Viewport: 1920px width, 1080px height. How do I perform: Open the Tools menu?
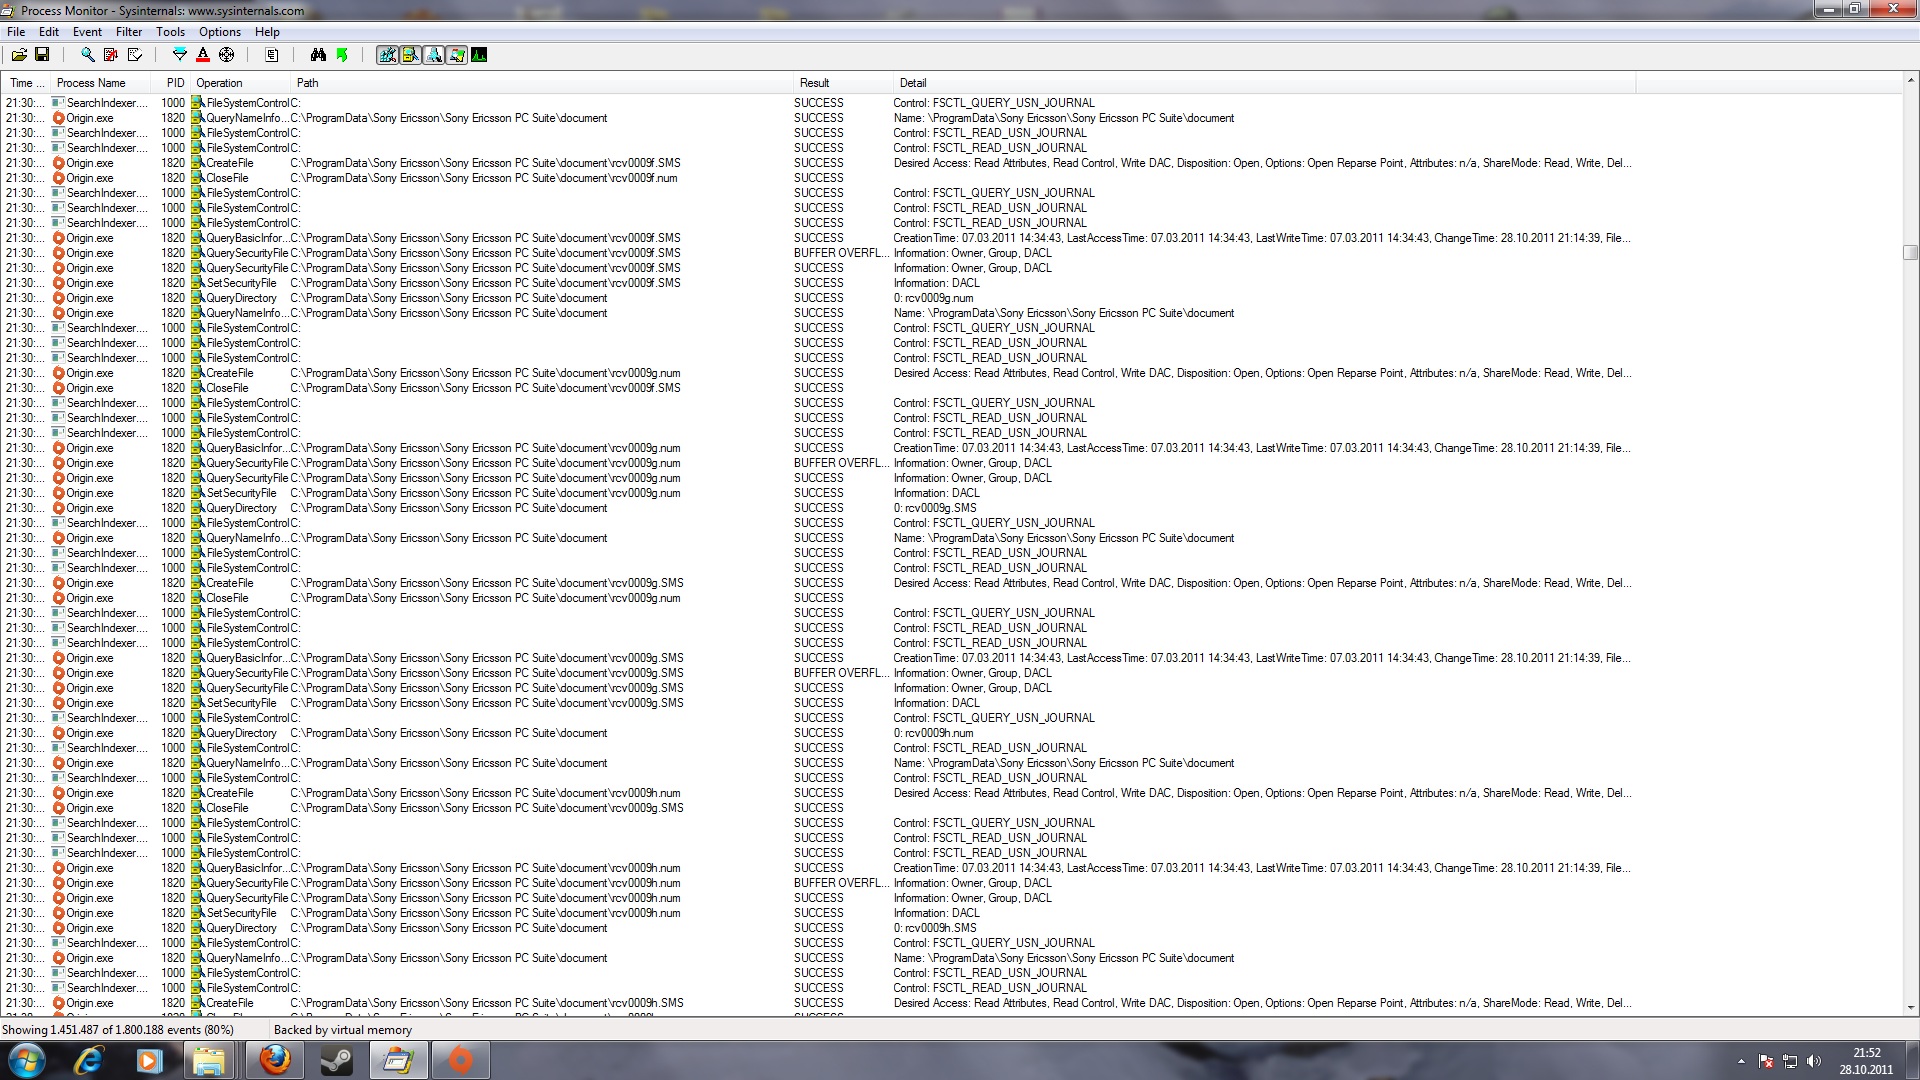[170, 32]
